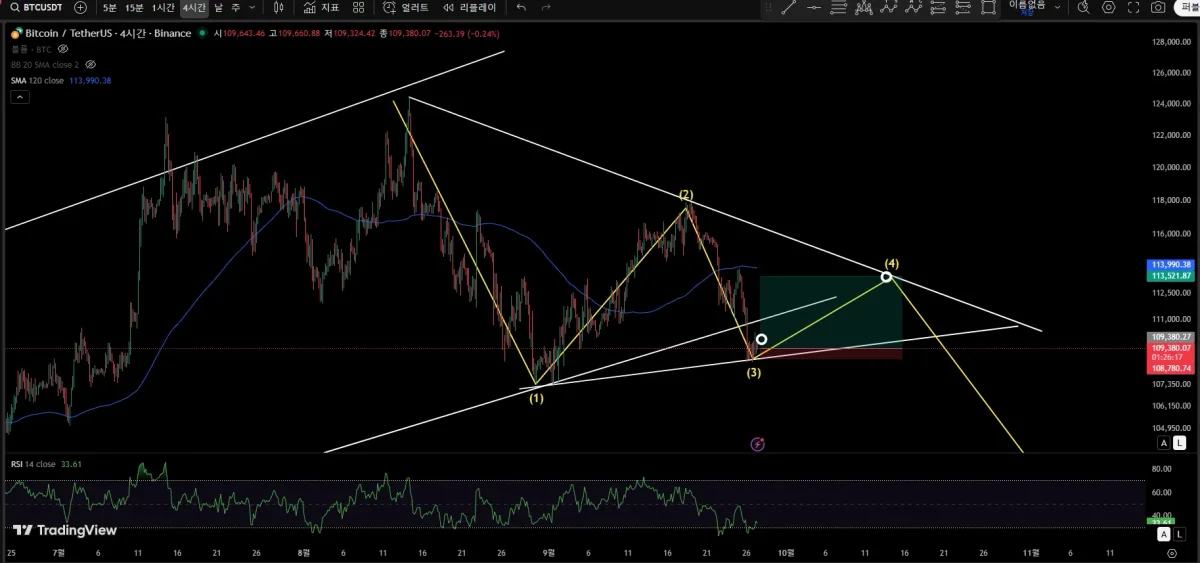This screenshot has width=1200, height=563.
Task: Click the red 109,380.07 current price label
Action: pos(1172,347)
